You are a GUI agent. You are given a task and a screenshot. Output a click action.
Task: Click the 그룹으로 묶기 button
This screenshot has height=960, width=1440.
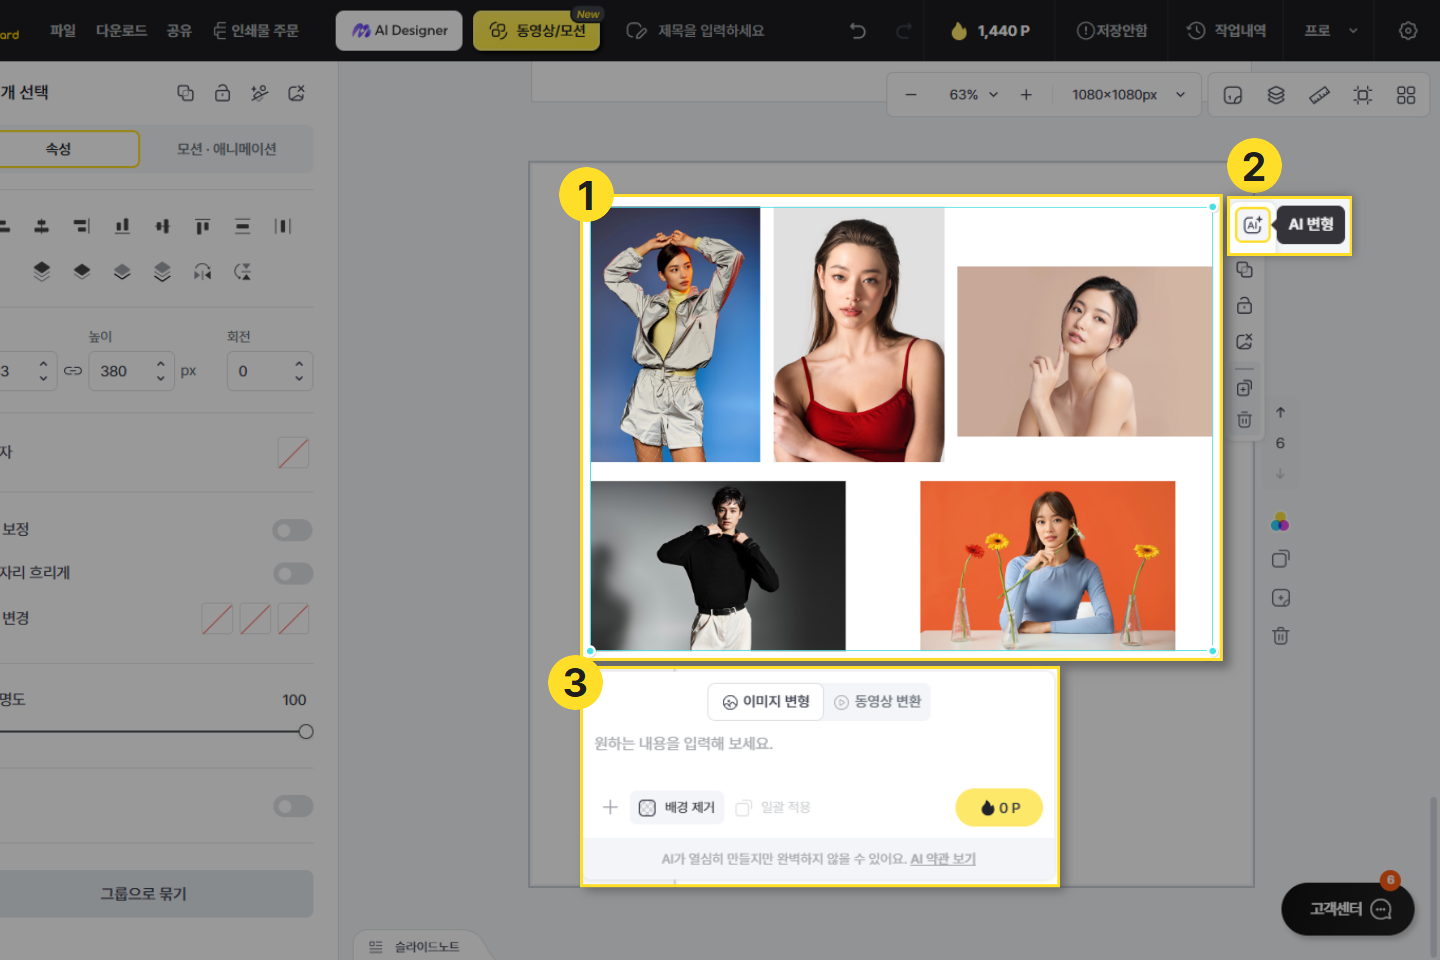pos(144,894)
